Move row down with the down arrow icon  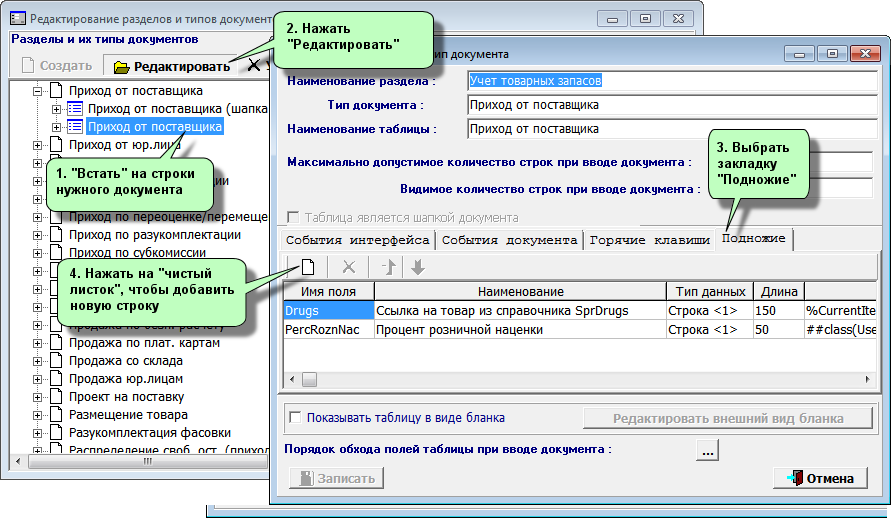click(x=418, y=267)
